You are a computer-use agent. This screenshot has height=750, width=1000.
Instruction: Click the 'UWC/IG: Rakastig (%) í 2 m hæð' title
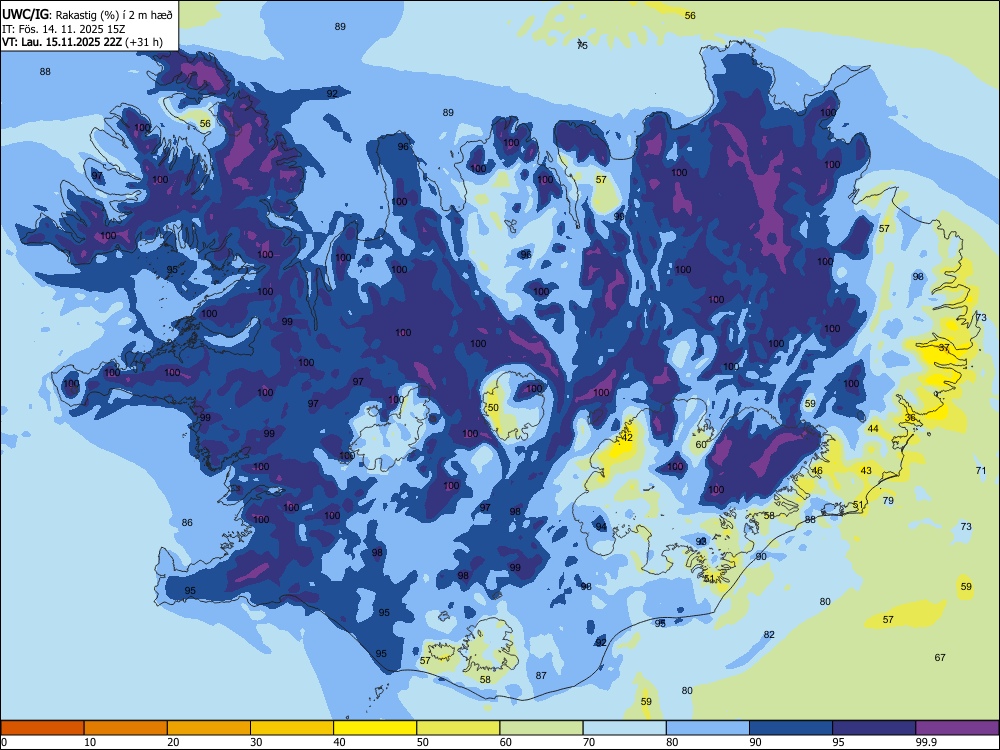[x=87, y=13]
